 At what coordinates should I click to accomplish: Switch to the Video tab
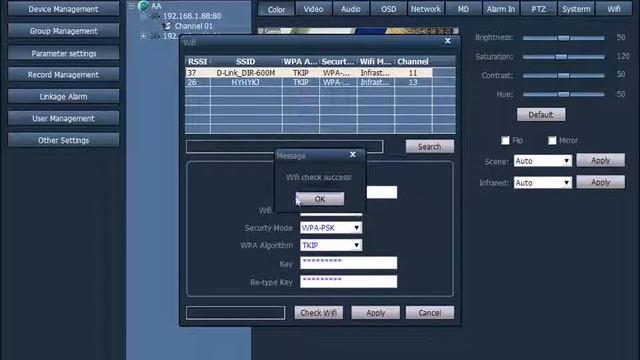tap(313, 9)
